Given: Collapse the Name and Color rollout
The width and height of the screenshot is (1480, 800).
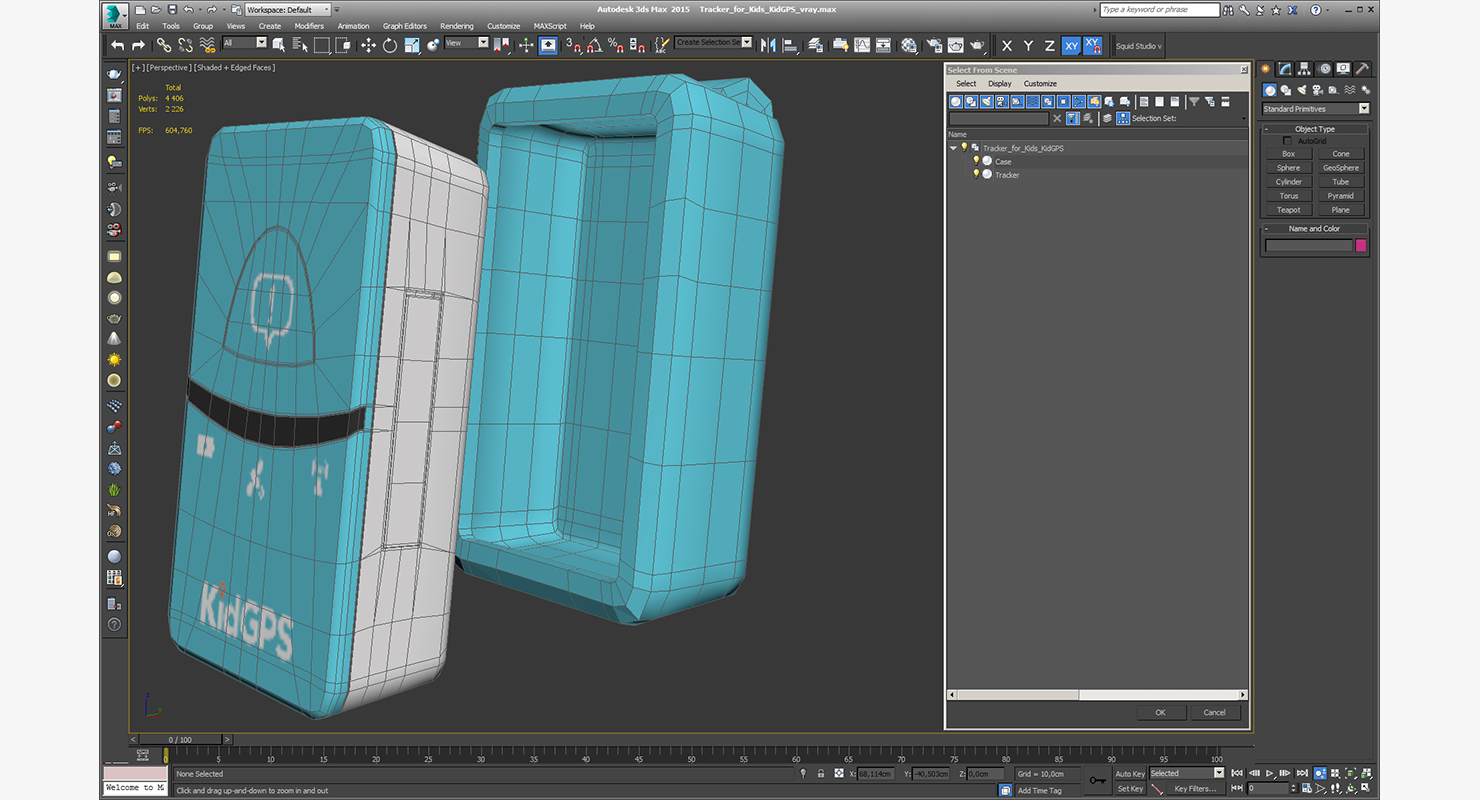Looking at the screenshot, I should 1314,229.
